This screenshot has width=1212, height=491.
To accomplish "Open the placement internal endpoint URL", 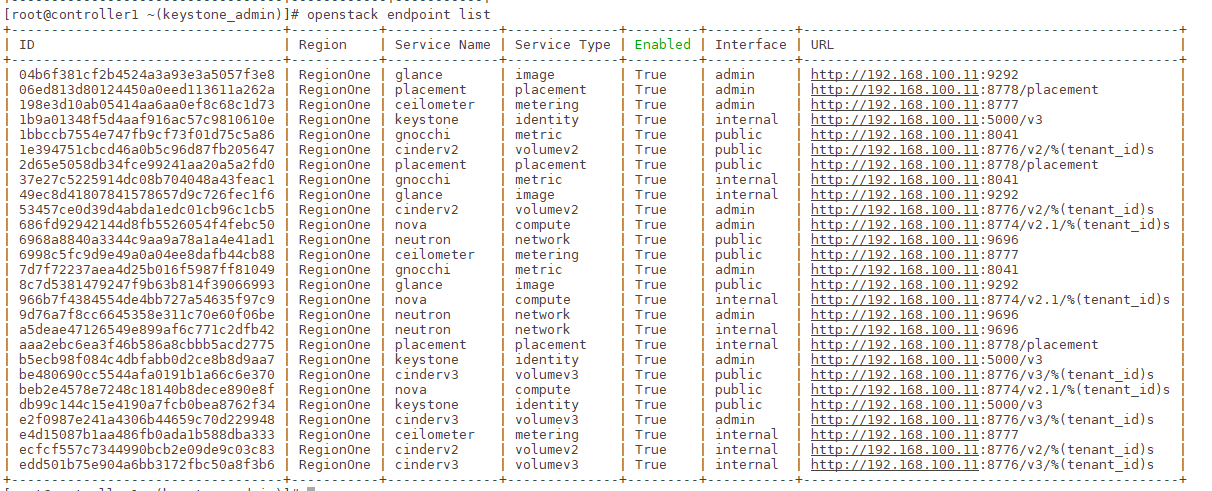I will [894, 345].
